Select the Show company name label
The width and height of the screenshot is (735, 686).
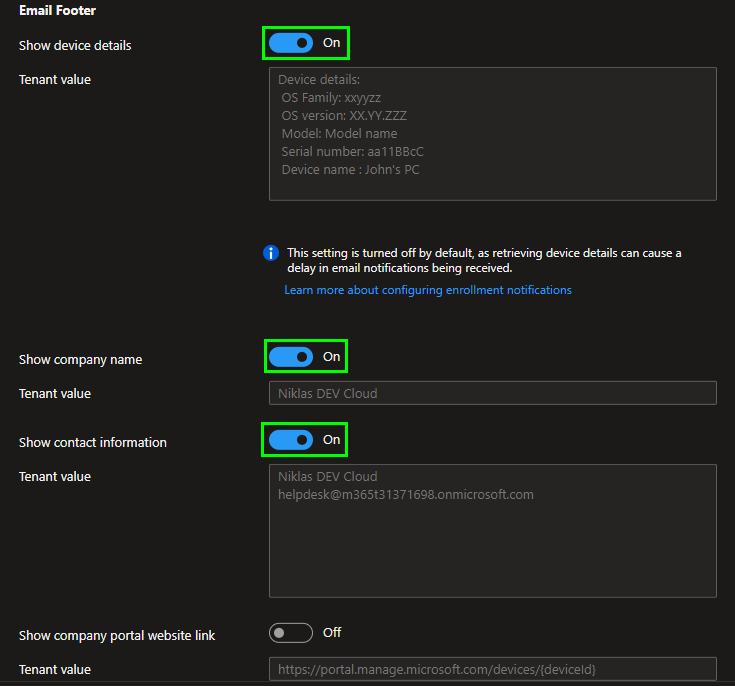[80, 360]
